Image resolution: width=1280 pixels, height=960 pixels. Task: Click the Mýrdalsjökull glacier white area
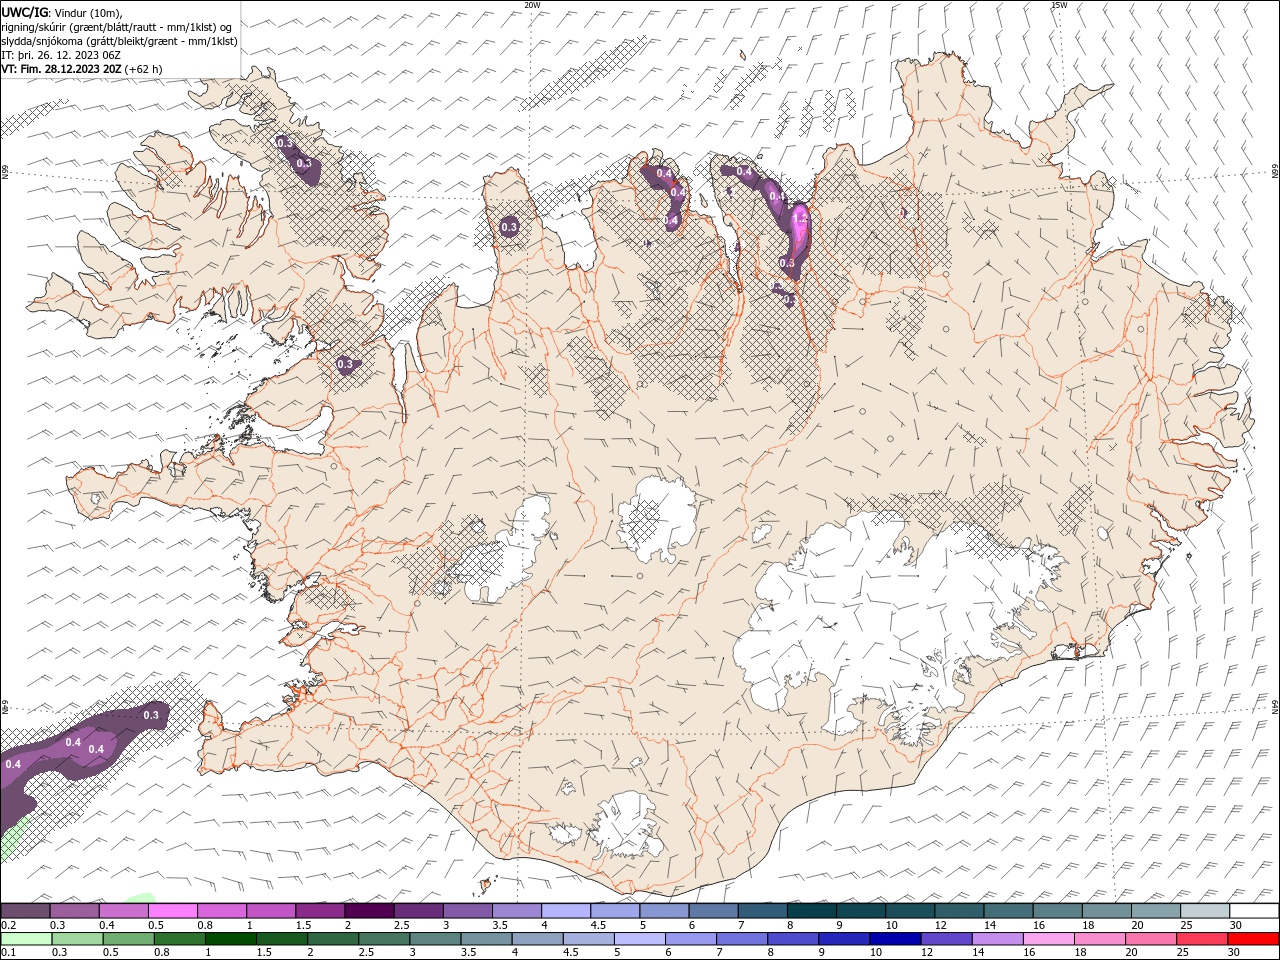pos(625,825)
